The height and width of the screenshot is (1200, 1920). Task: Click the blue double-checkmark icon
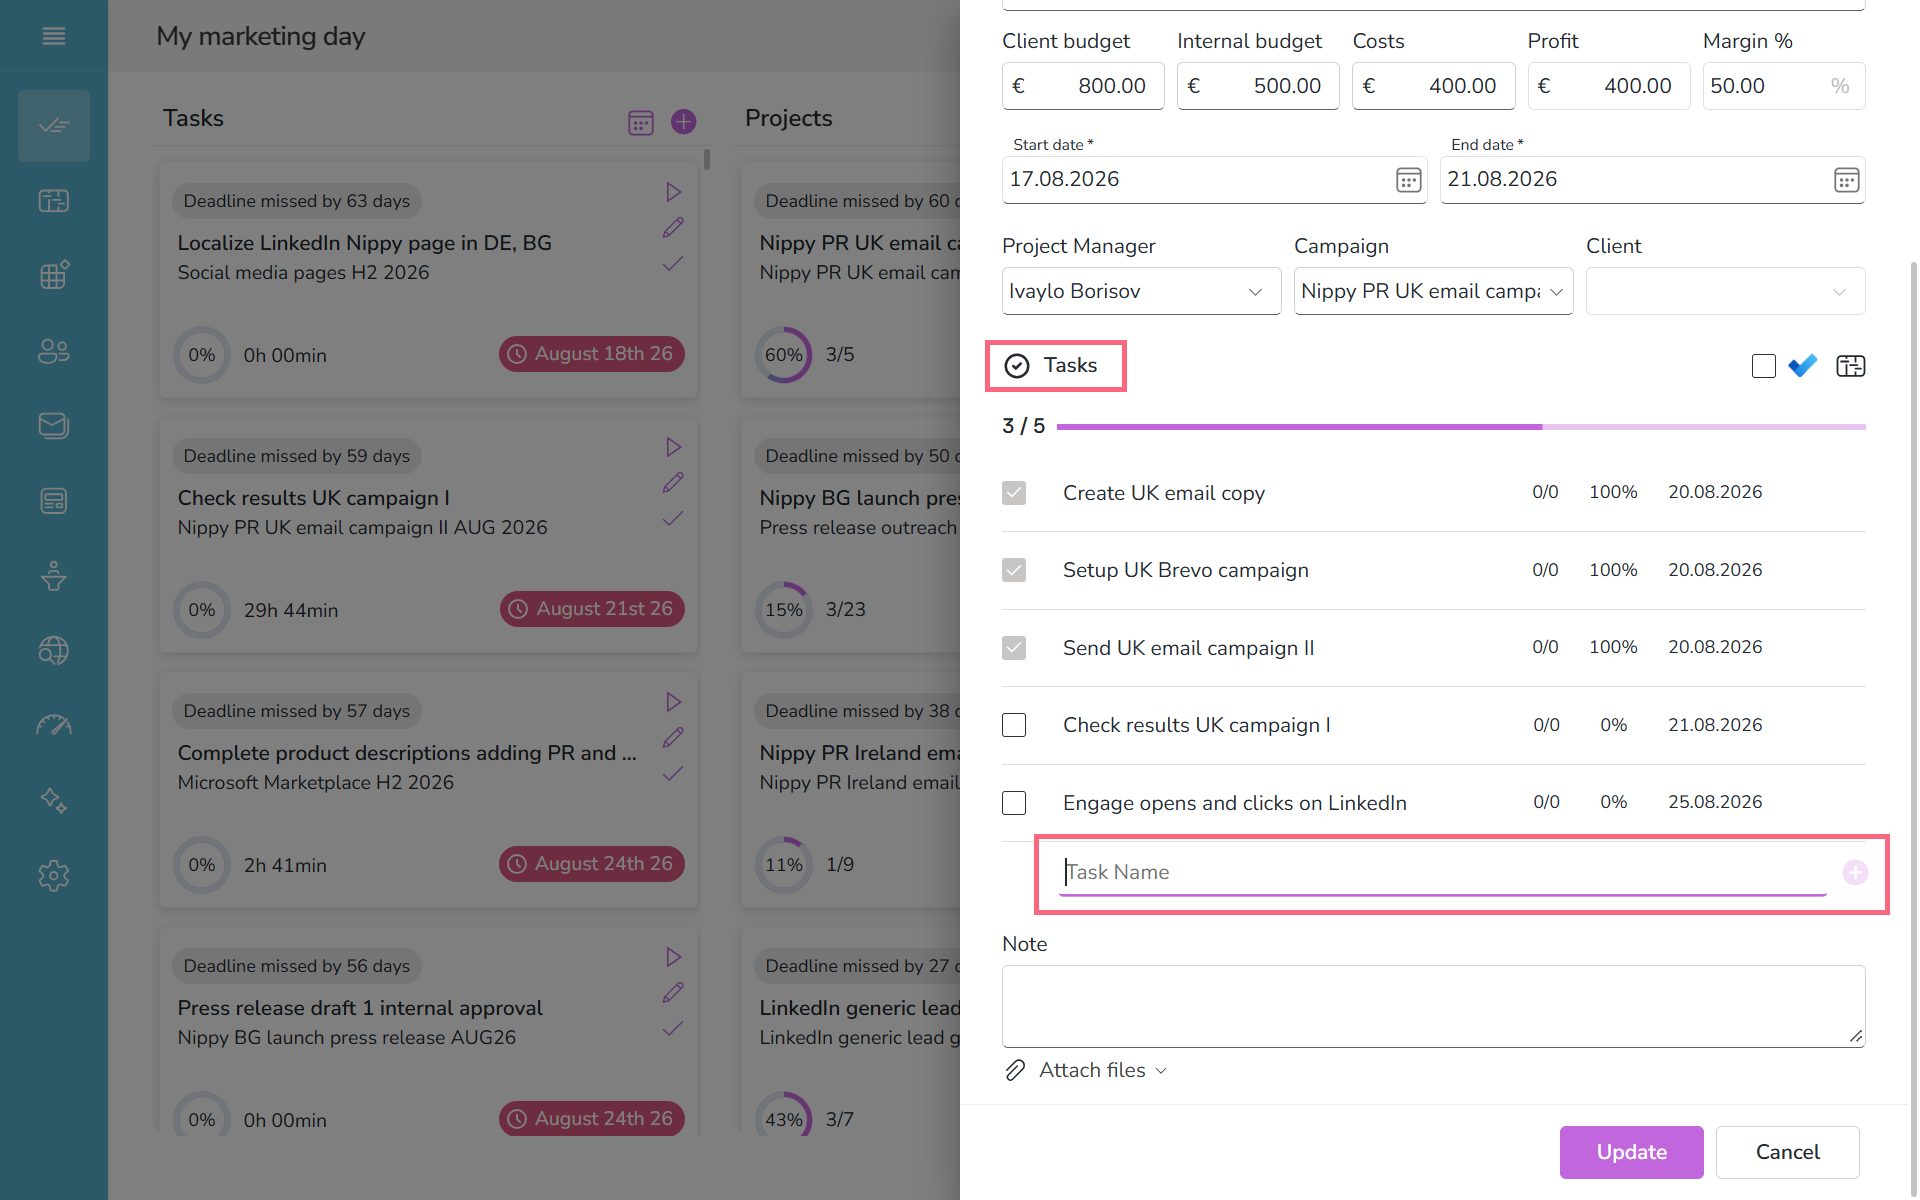[1803, 366]
